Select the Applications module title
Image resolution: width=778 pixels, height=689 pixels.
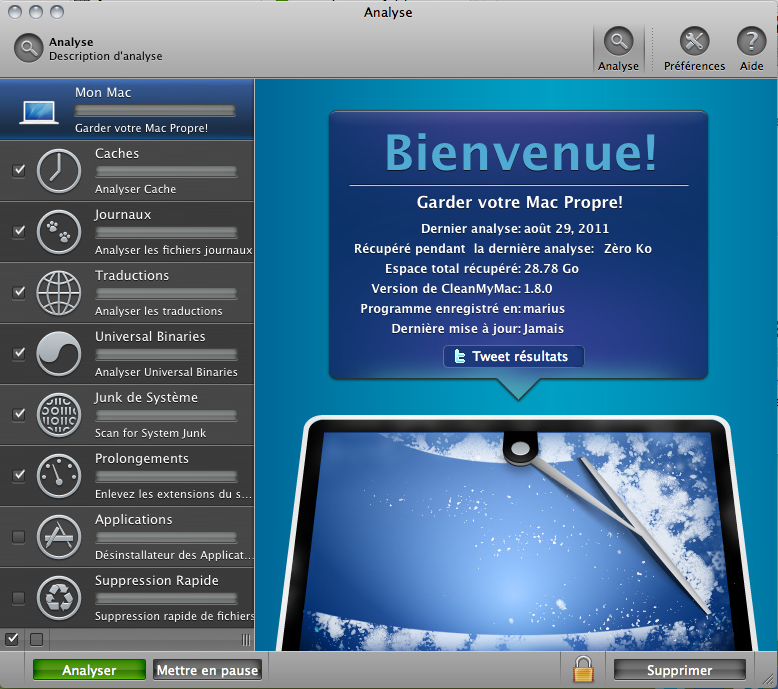click(134, 520)
